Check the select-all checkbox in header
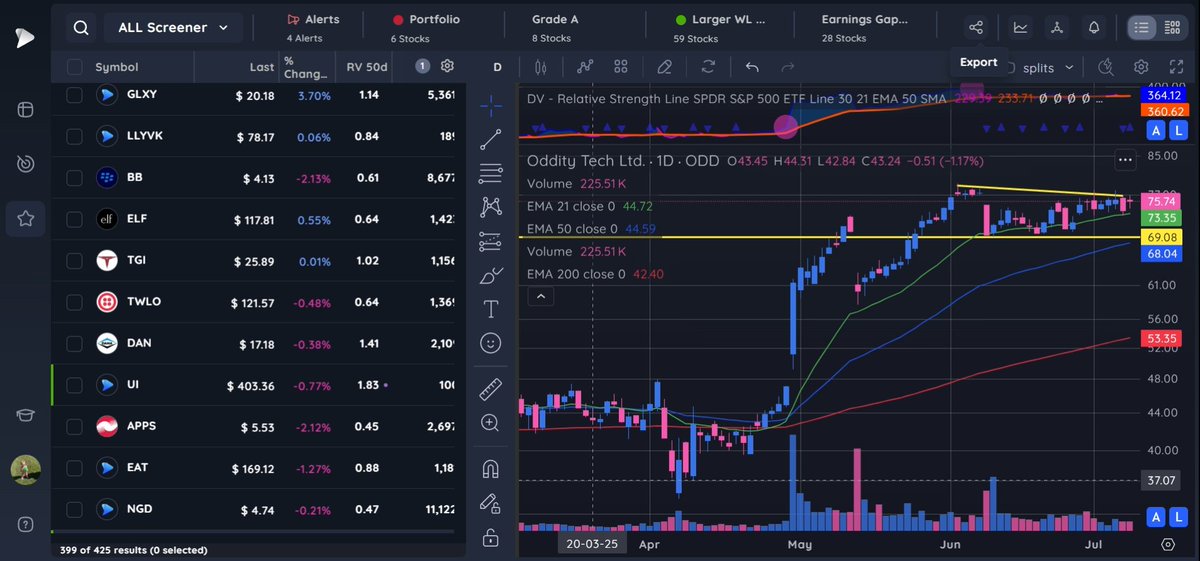This screenshot has width=1200, height=561. click(74, 67)
